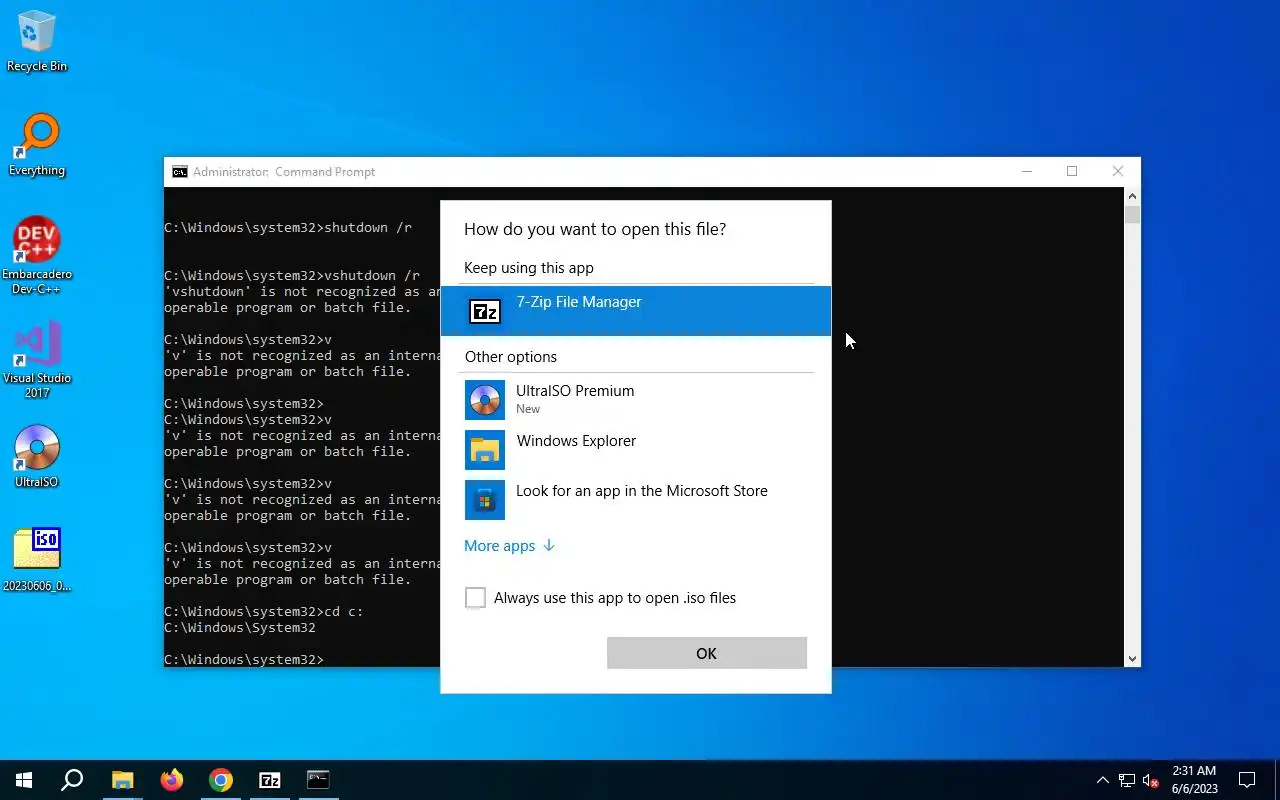The width and height of the screenshot is (1280, 800).
Task: Click the Windows Explorer folder icon in dialog
Action: (x=485, y=450)
